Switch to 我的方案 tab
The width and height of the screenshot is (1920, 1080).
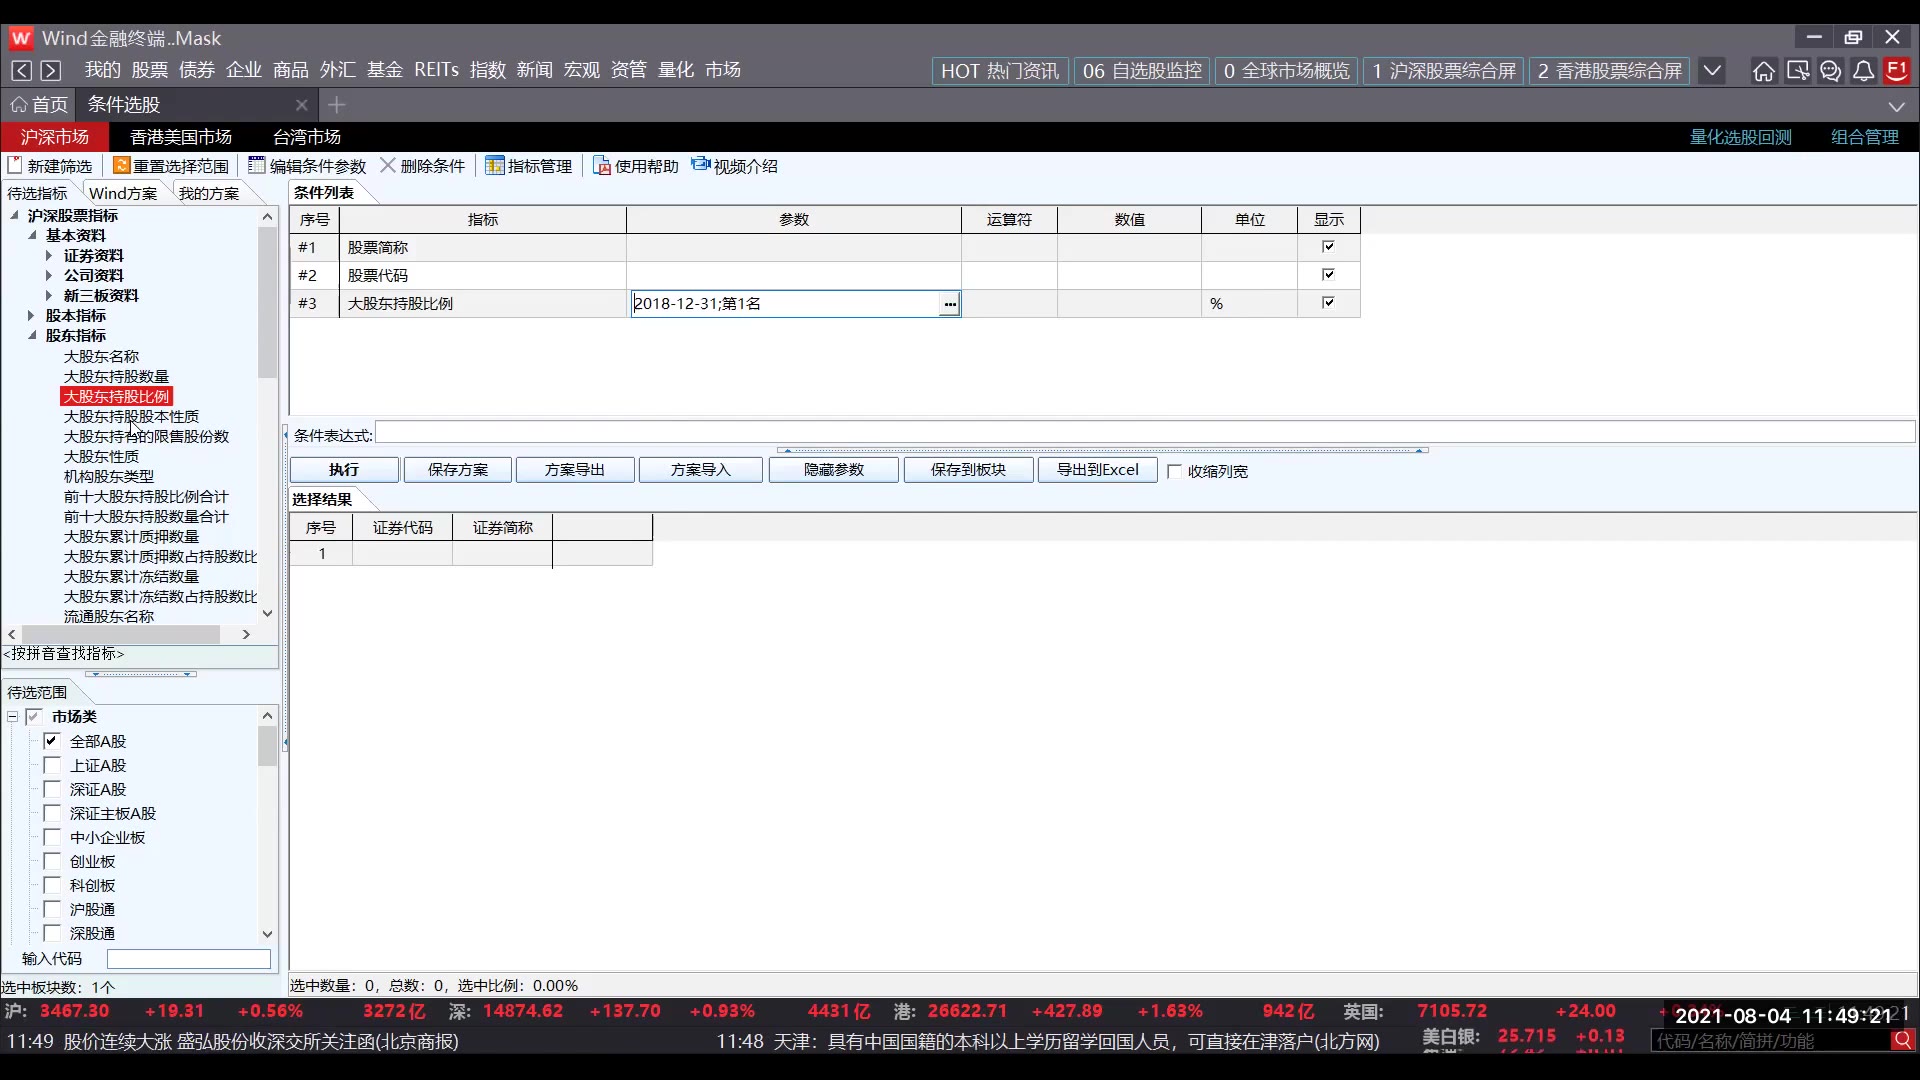point(209,193)
